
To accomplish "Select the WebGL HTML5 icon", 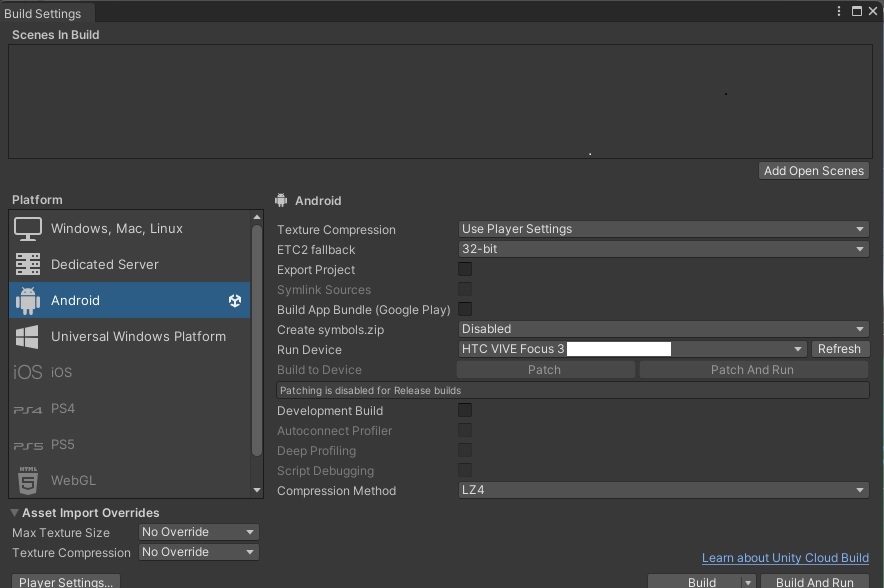I will click(x=28, y=481).
